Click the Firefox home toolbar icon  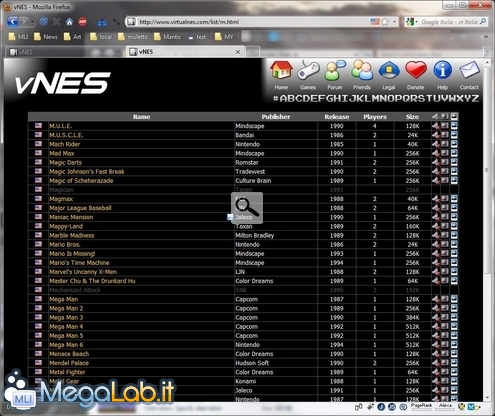pyautogui.click(x=69, y=22)
